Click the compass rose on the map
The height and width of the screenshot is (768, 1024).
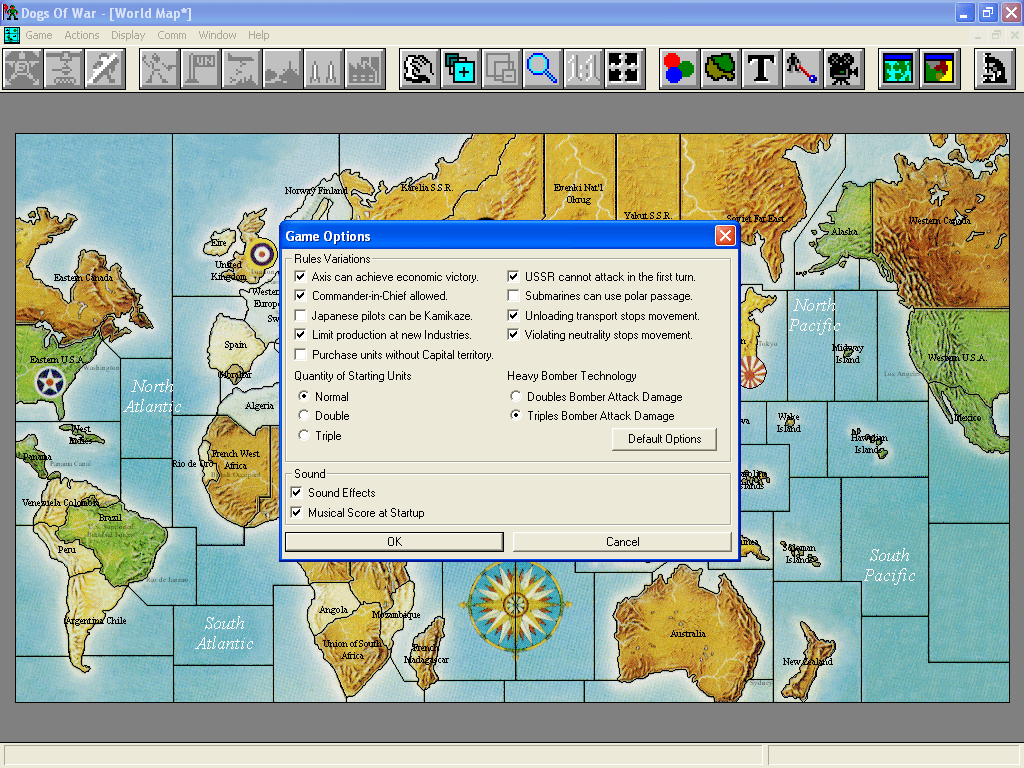tap(516, 605)
